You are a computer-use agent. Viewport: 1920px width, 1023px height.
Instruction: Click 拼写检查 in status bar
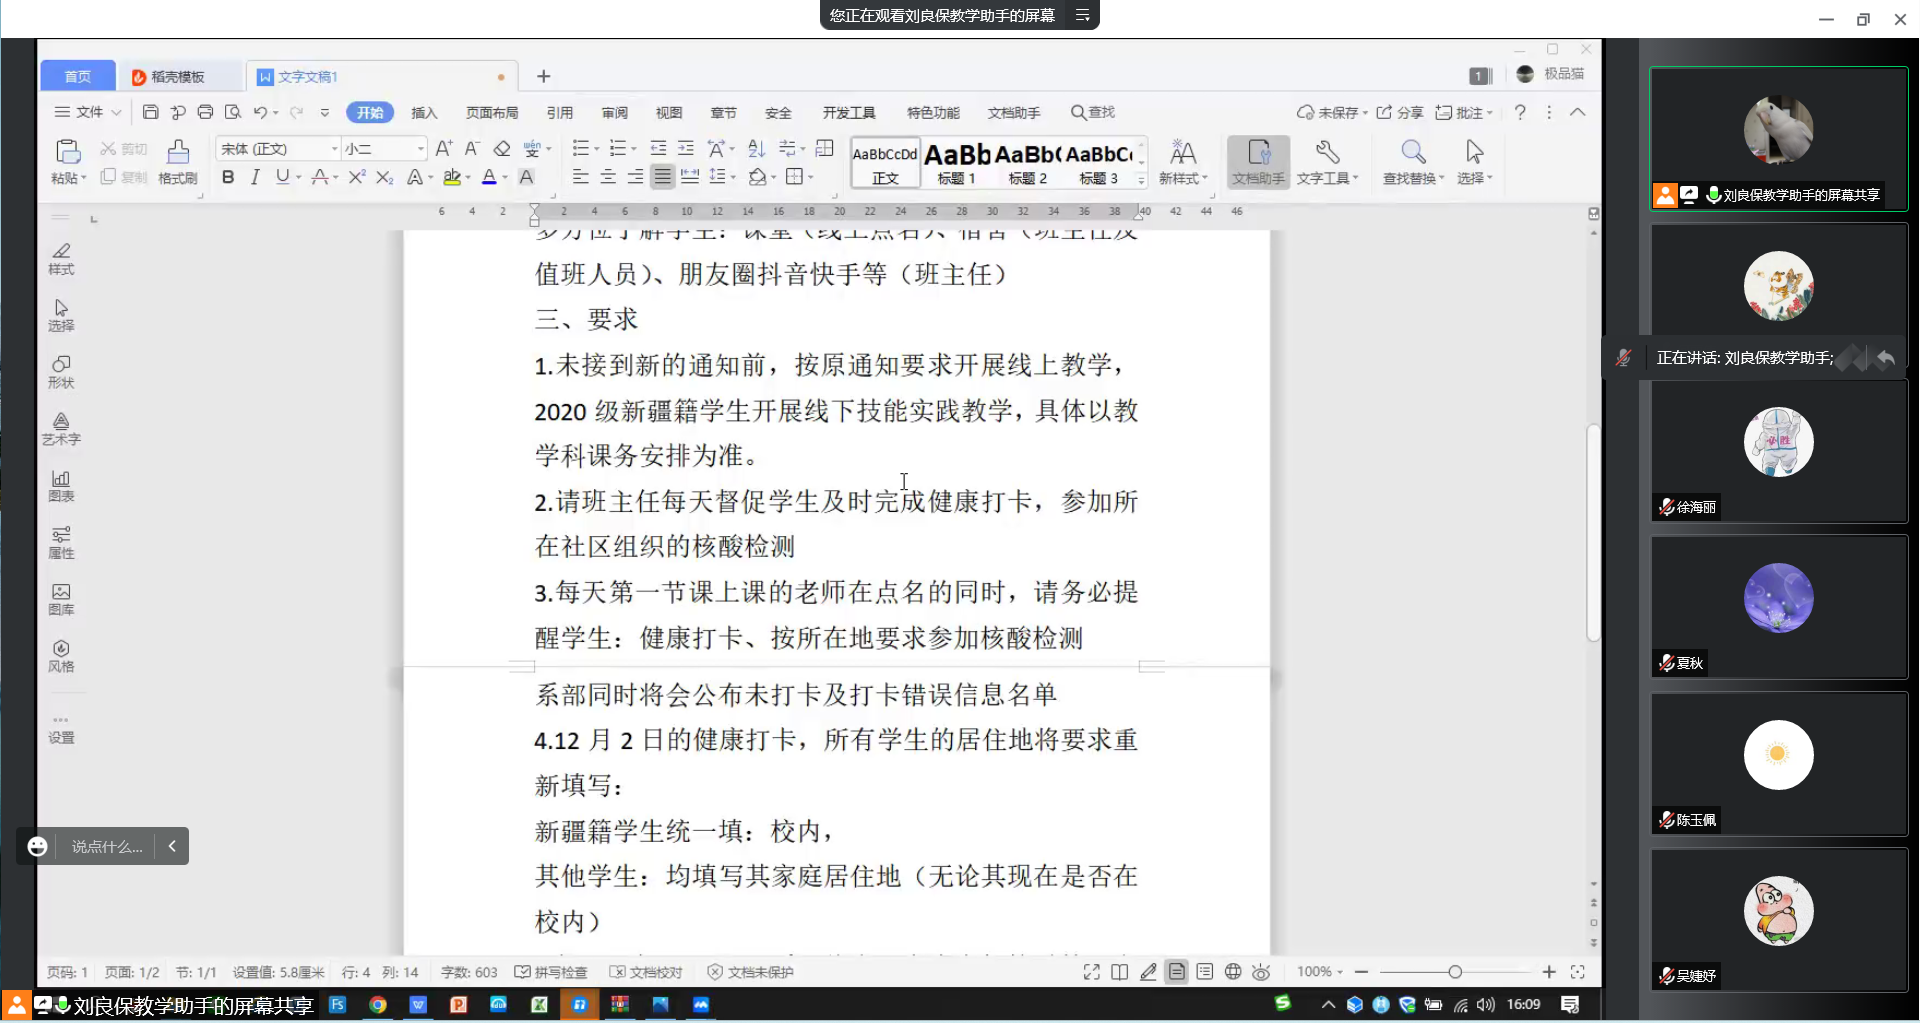tap(551, 972)
